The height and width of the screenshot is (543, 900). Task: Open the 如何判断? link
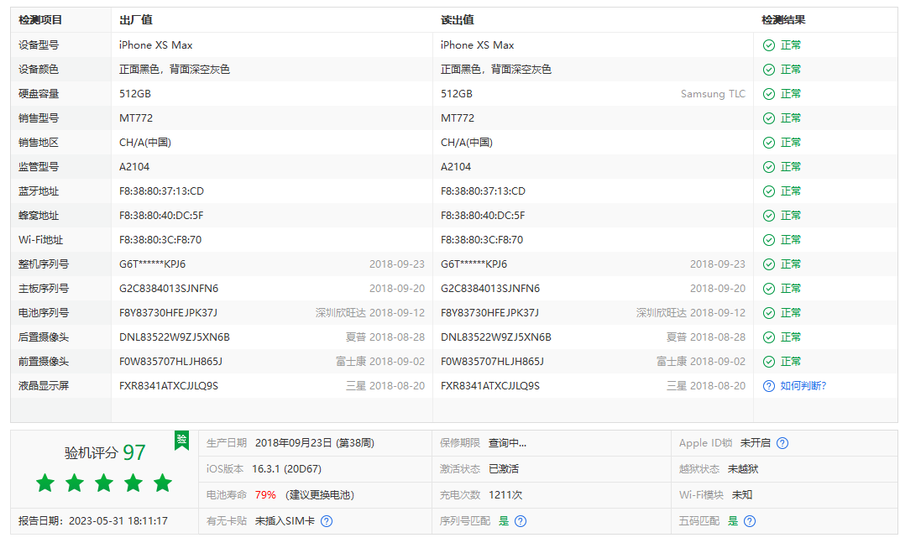click(803, 386)
